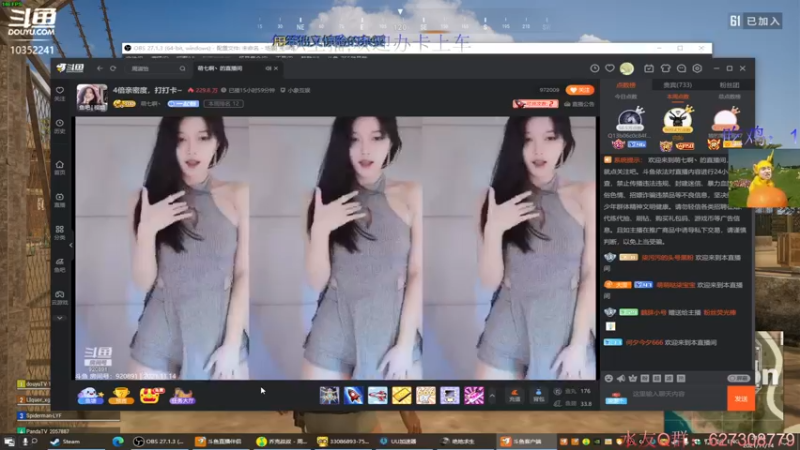Viewport: 800px width, 450px height.
Task: Click the weekly rank 12 badge
Action: tap(223, 104)
